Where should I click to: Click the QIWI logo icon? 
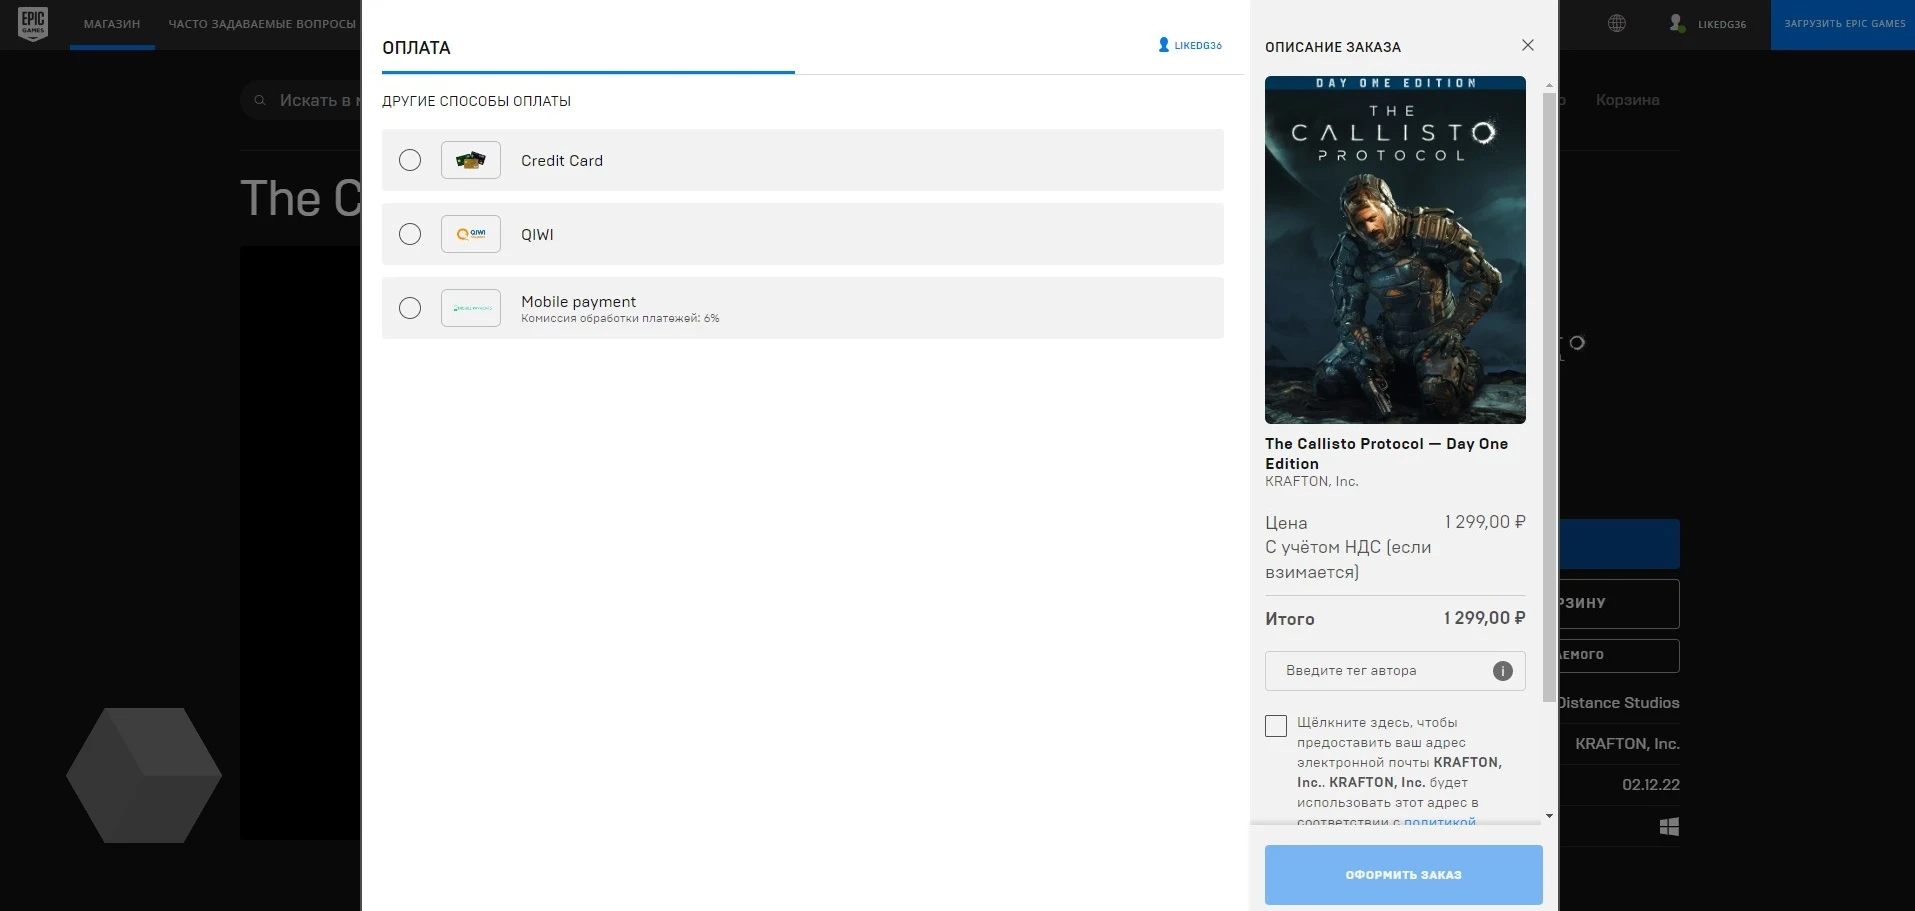(471, 234)
